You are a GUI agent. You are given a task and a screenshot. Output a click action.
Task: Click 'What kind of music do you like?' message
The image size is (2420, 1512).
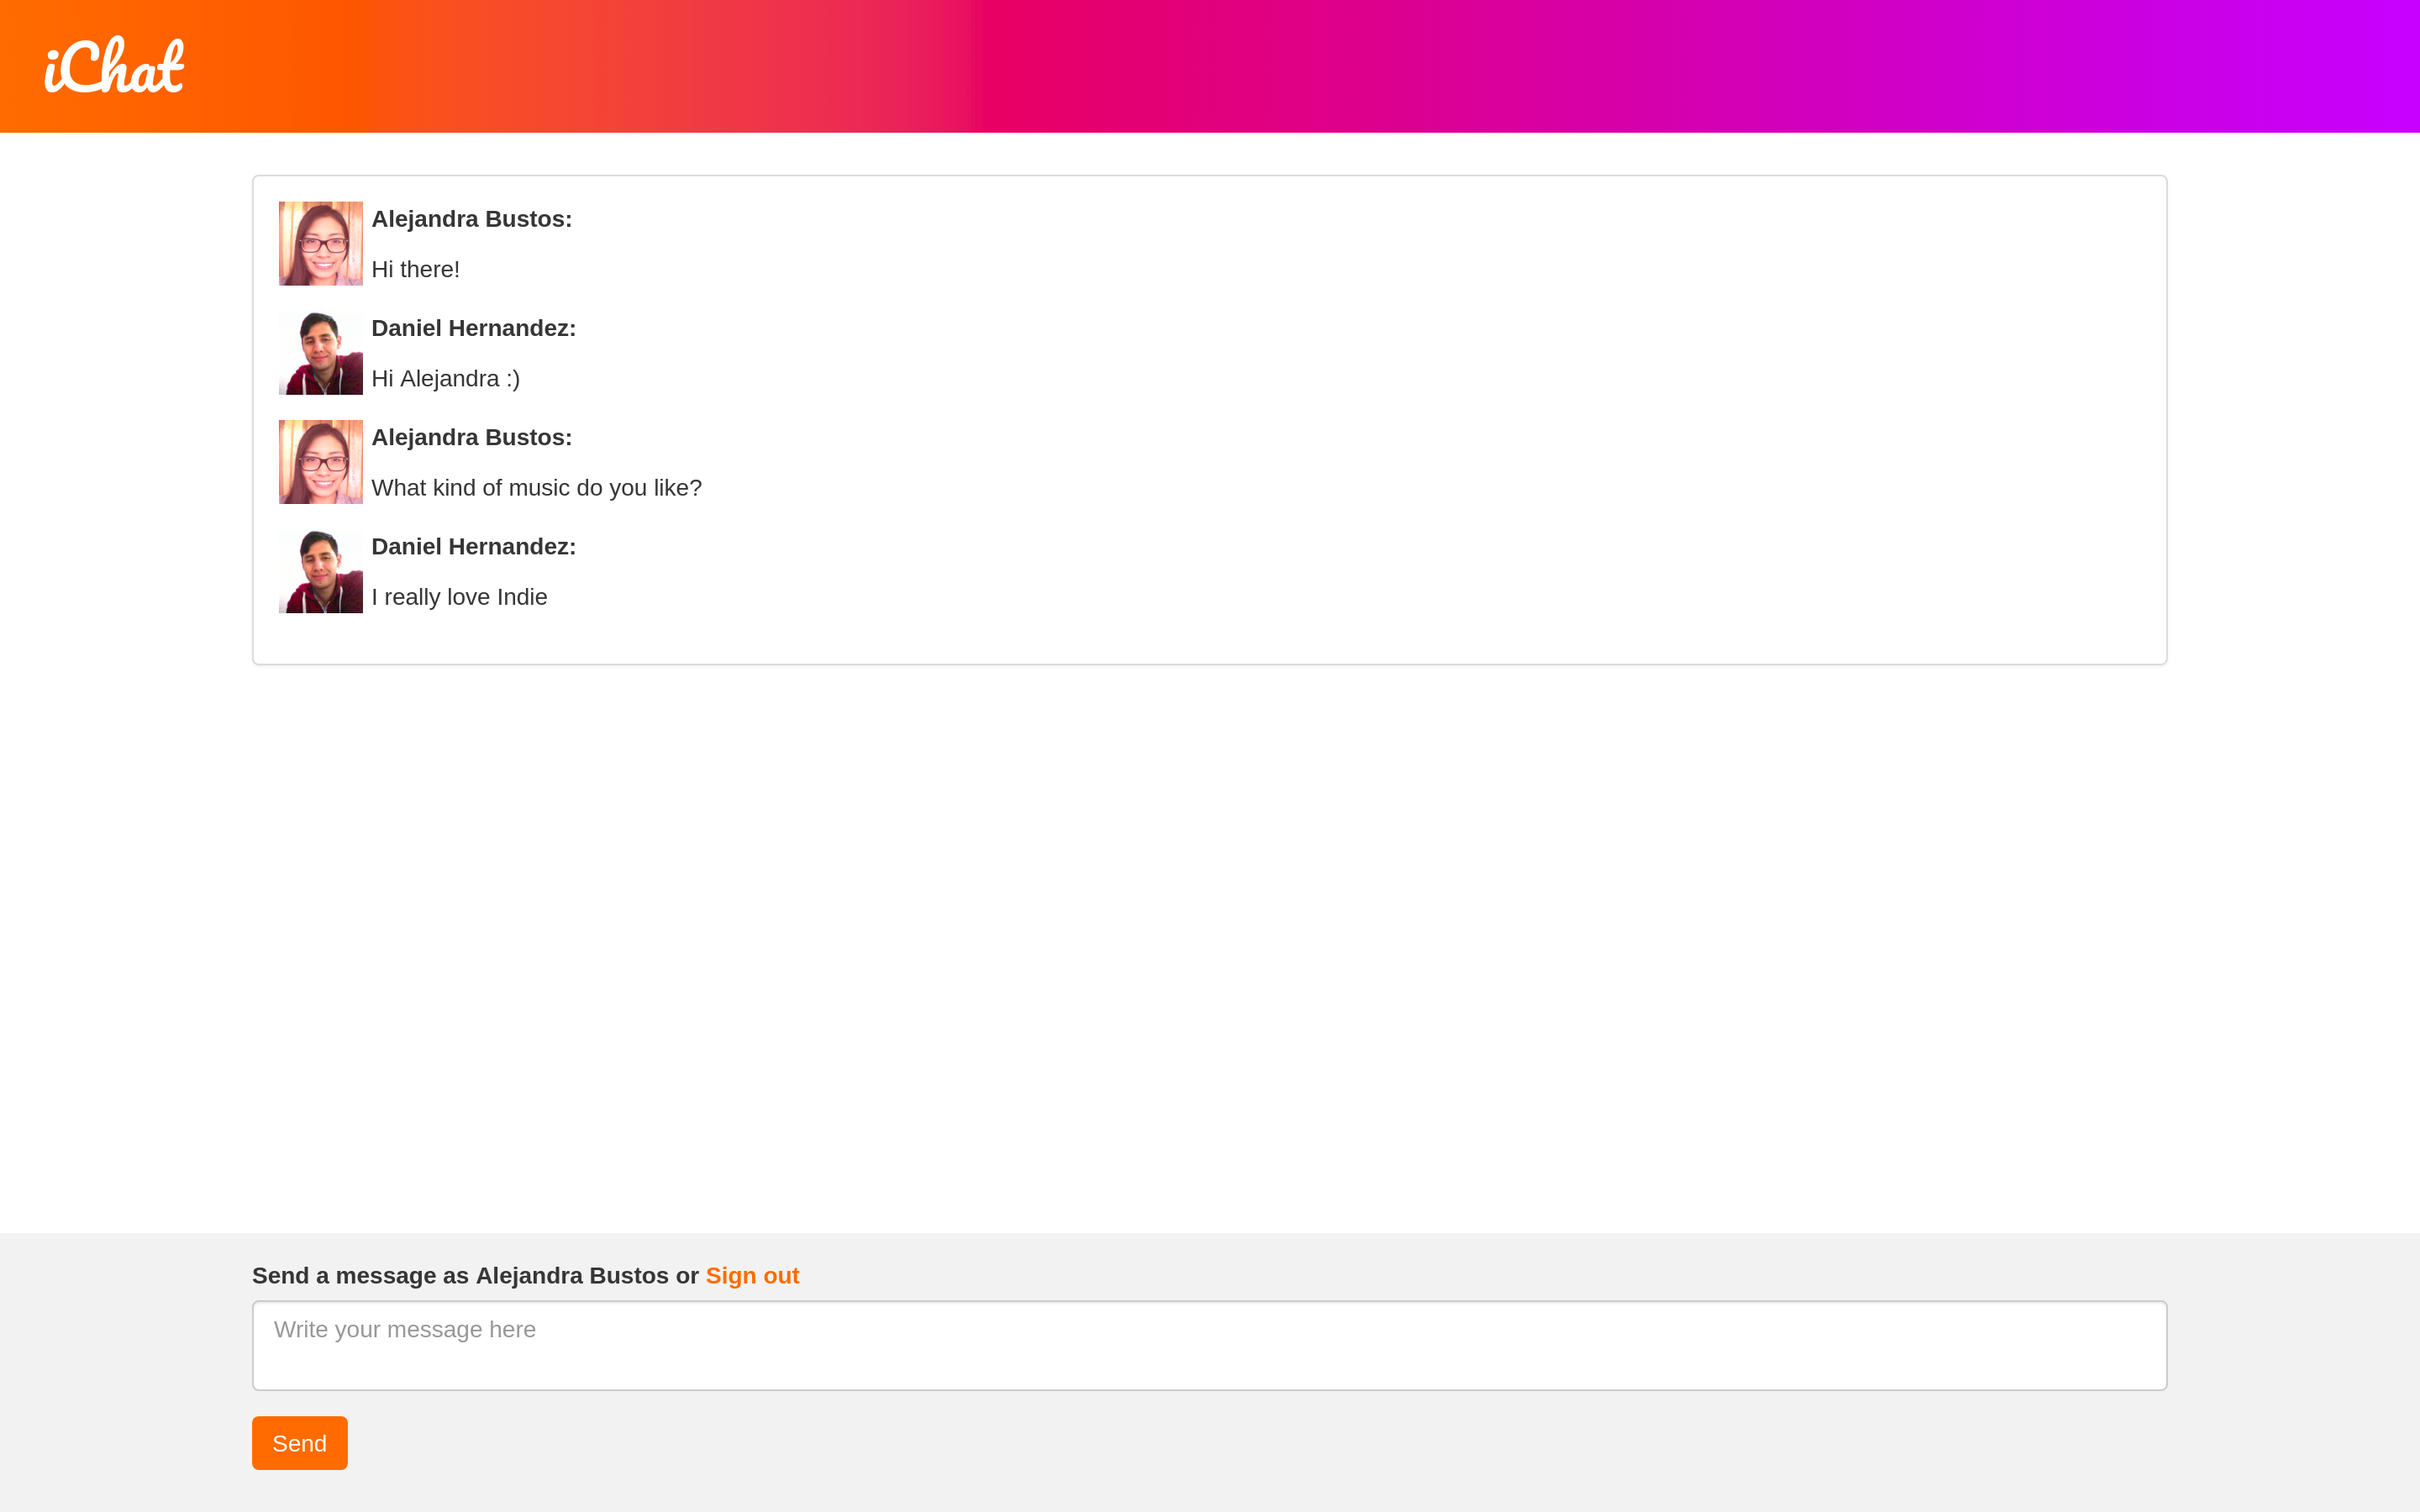point(536,488)
